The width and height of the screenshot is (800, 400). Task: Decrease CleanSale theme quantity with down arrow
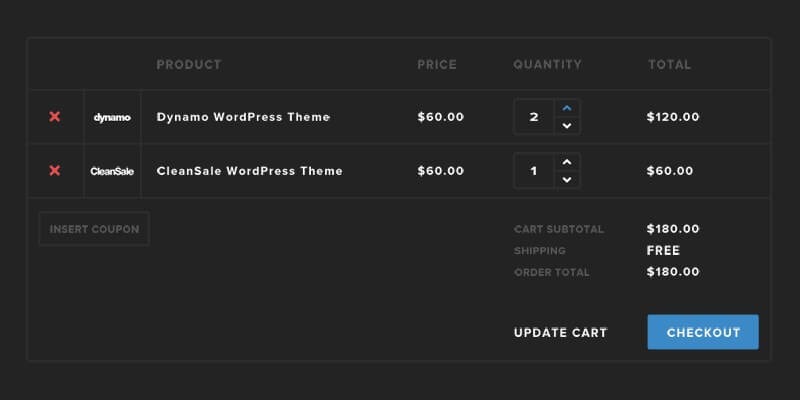567,180
